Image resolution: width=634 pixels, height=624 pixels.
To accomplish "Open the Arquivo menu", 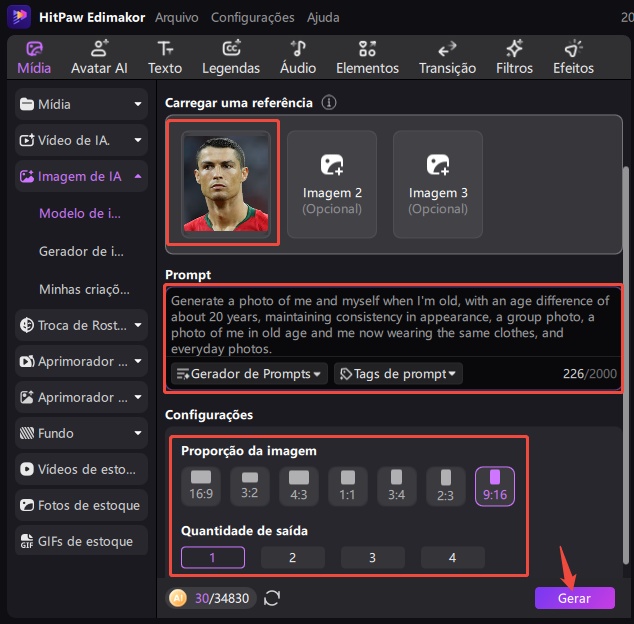I will pos(177,17).
